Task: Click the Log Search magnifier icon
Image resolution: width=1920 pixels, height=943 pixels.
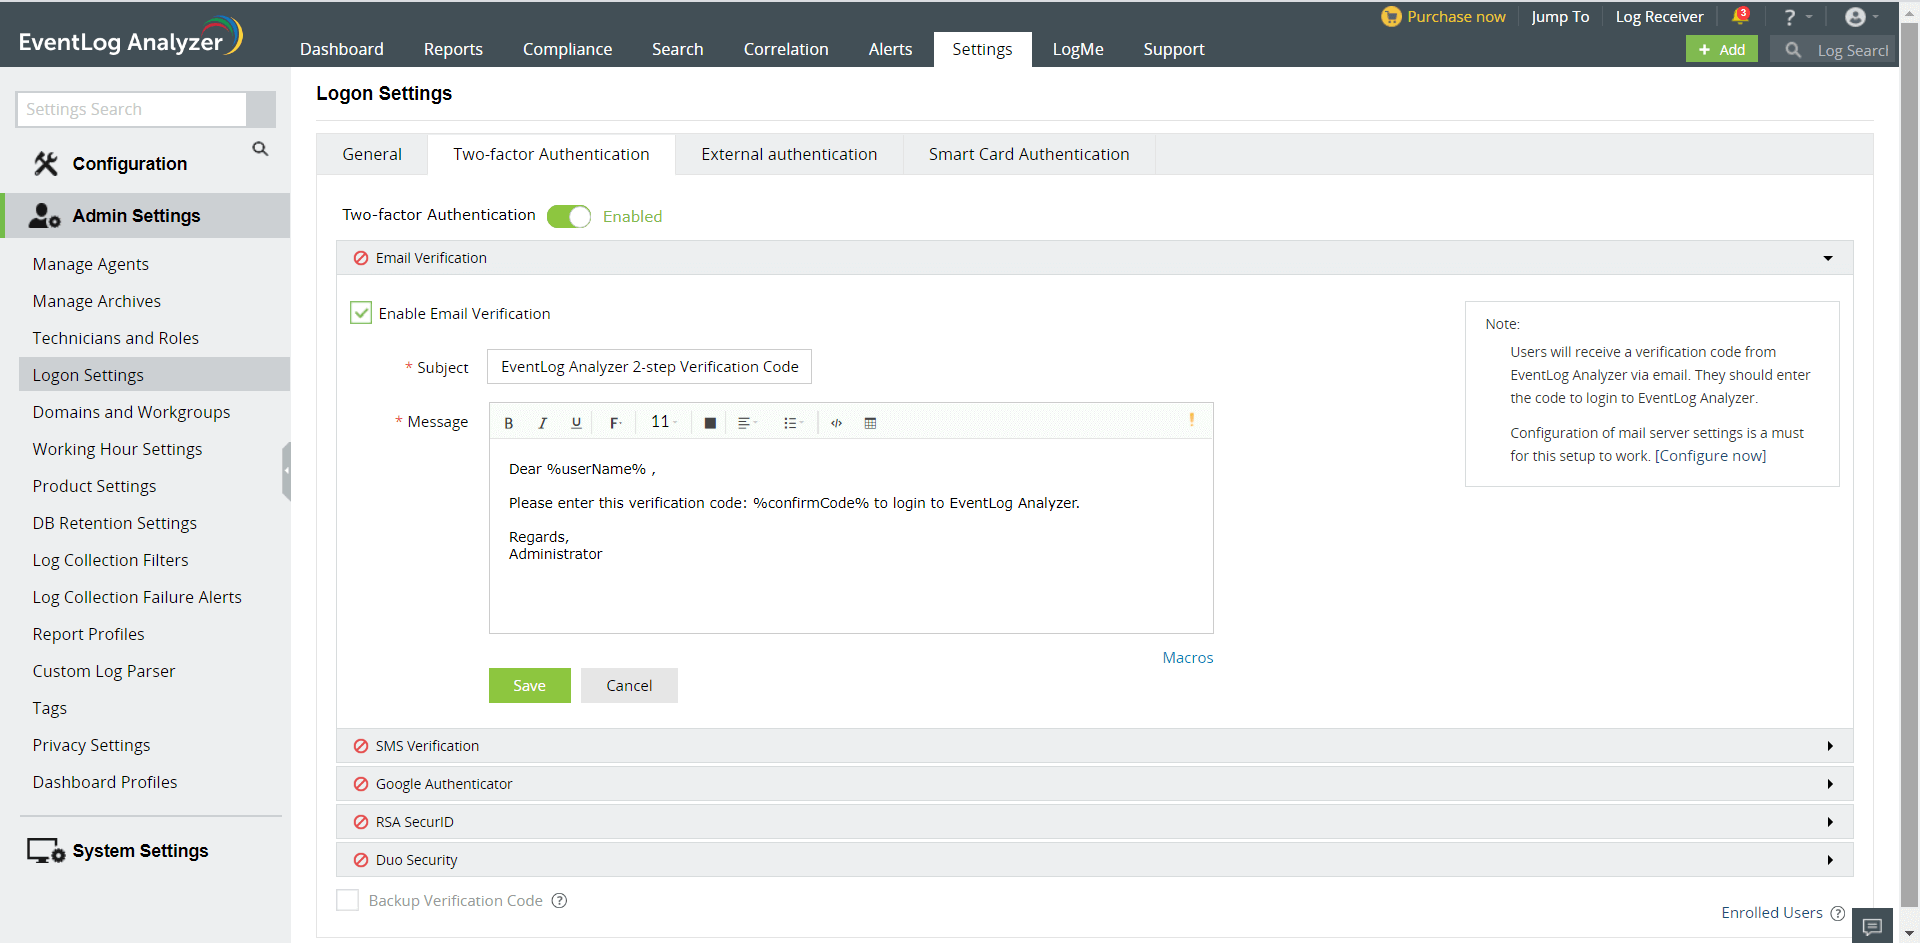Action: [1793, 50]
